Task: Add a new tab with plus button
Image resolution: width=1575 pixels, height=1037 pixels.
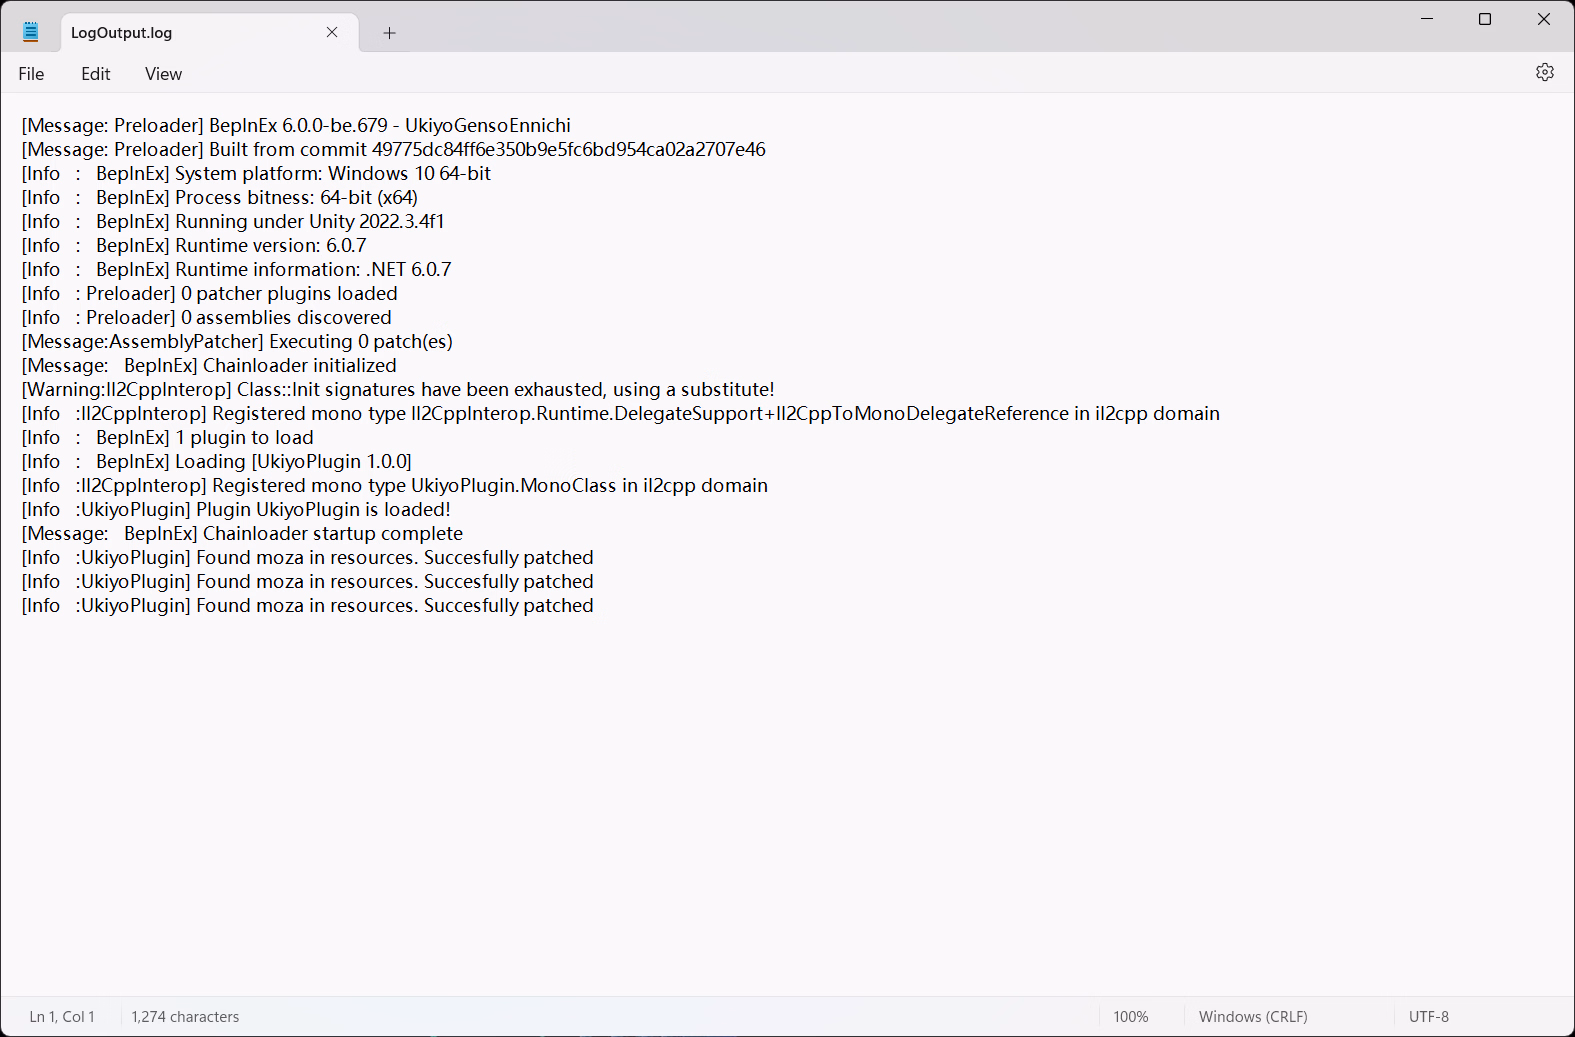Action: (389, 33)
